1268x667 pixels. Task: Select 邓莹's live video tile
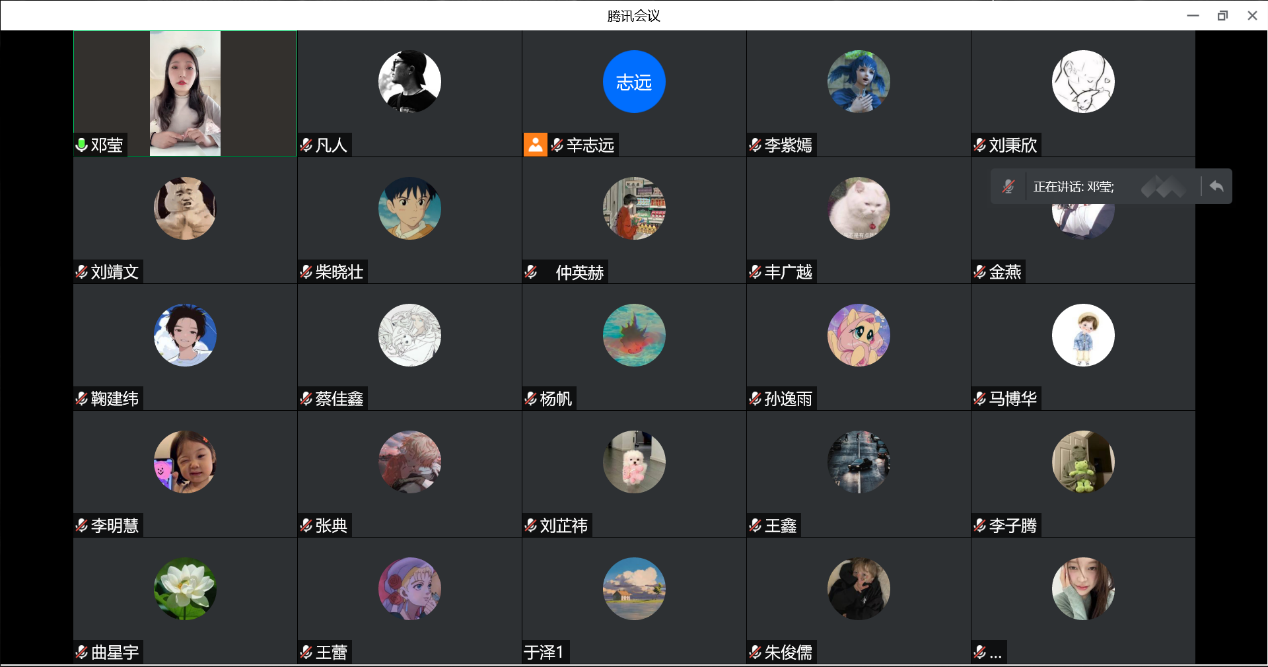[x=185, y=93]
